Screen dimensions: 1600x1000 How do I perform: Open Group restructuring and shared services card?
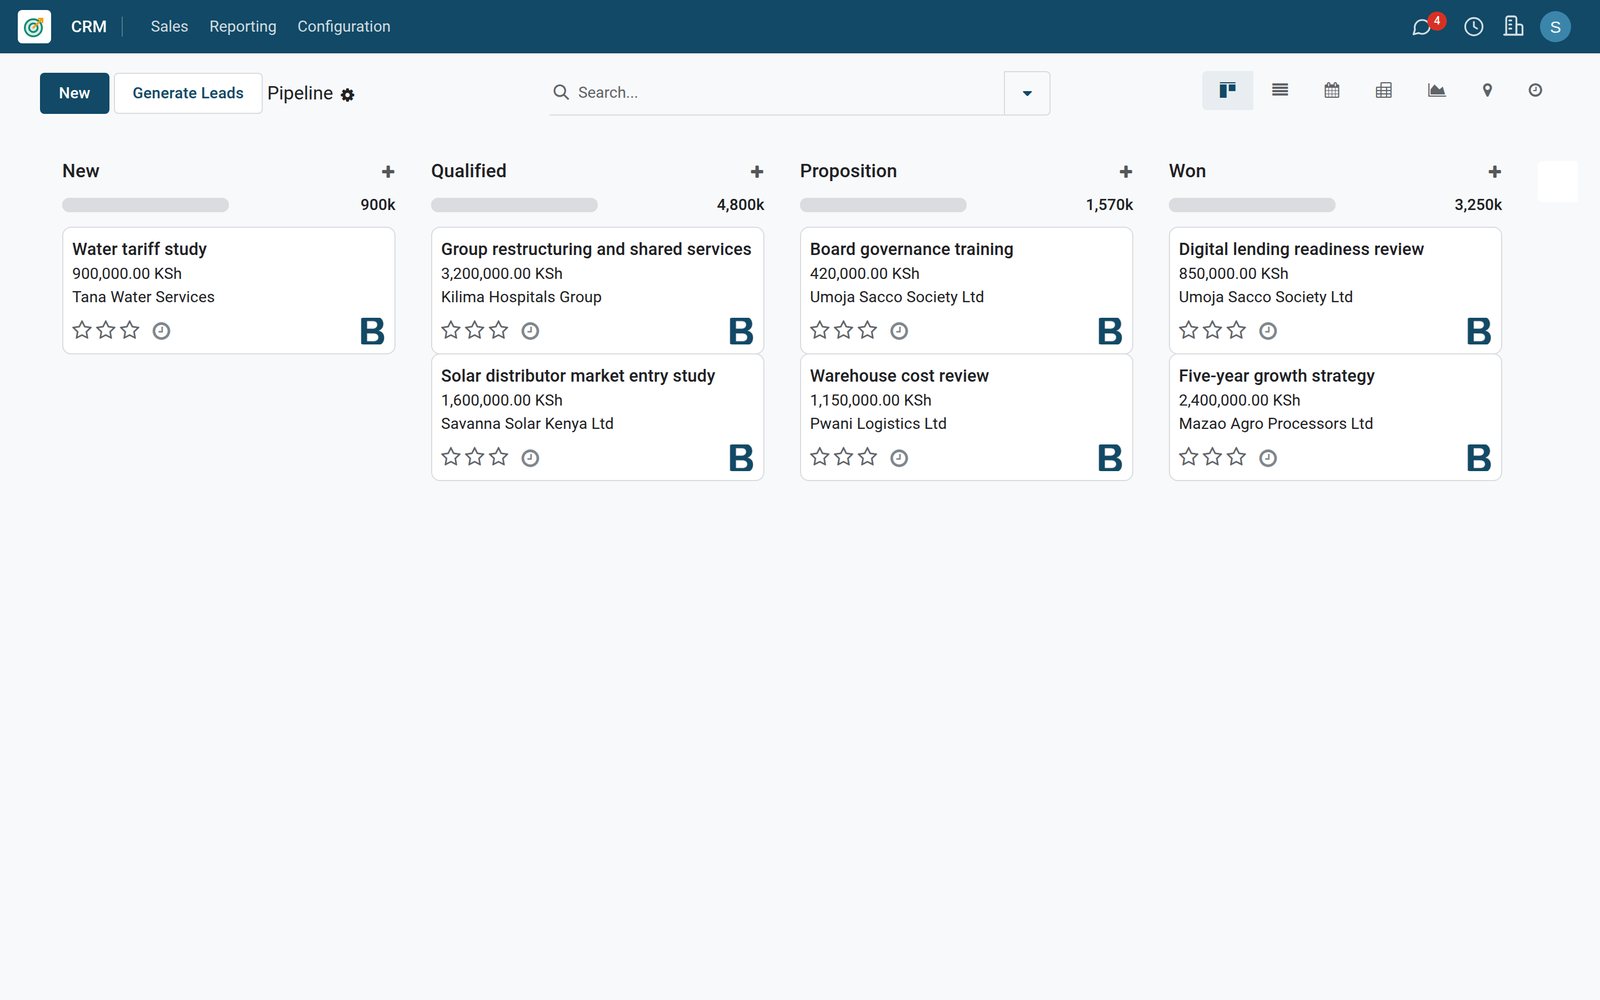click(x=598, y=290)
